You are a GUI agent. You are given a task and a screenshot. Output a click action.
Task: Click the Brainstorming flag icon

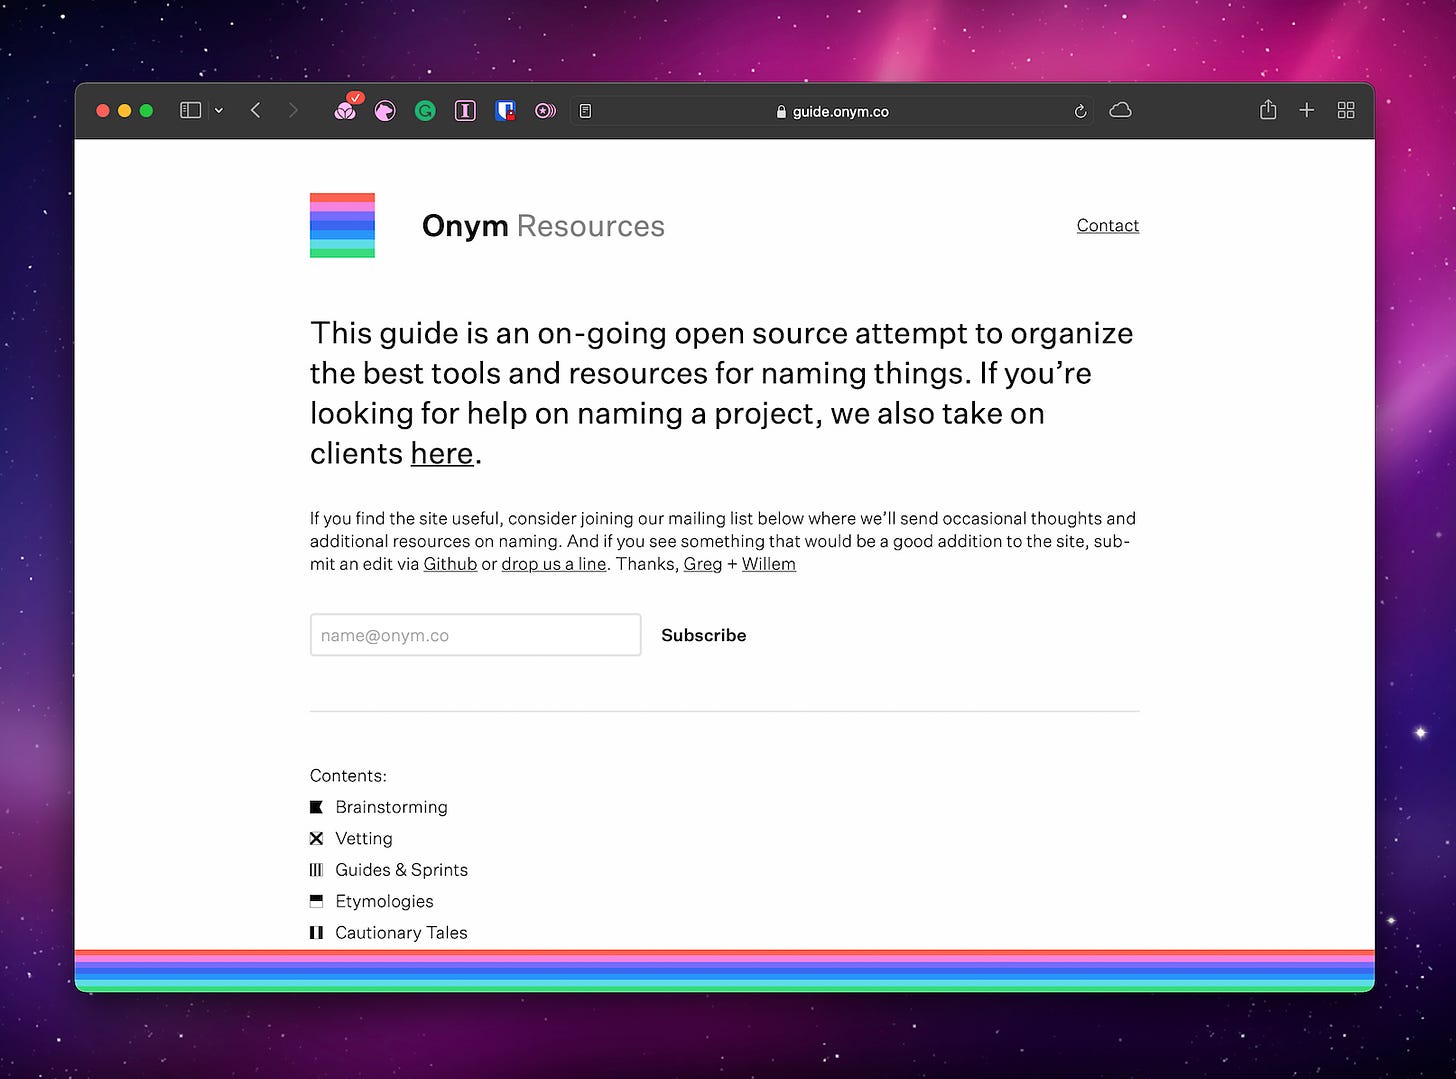(316, 807)
